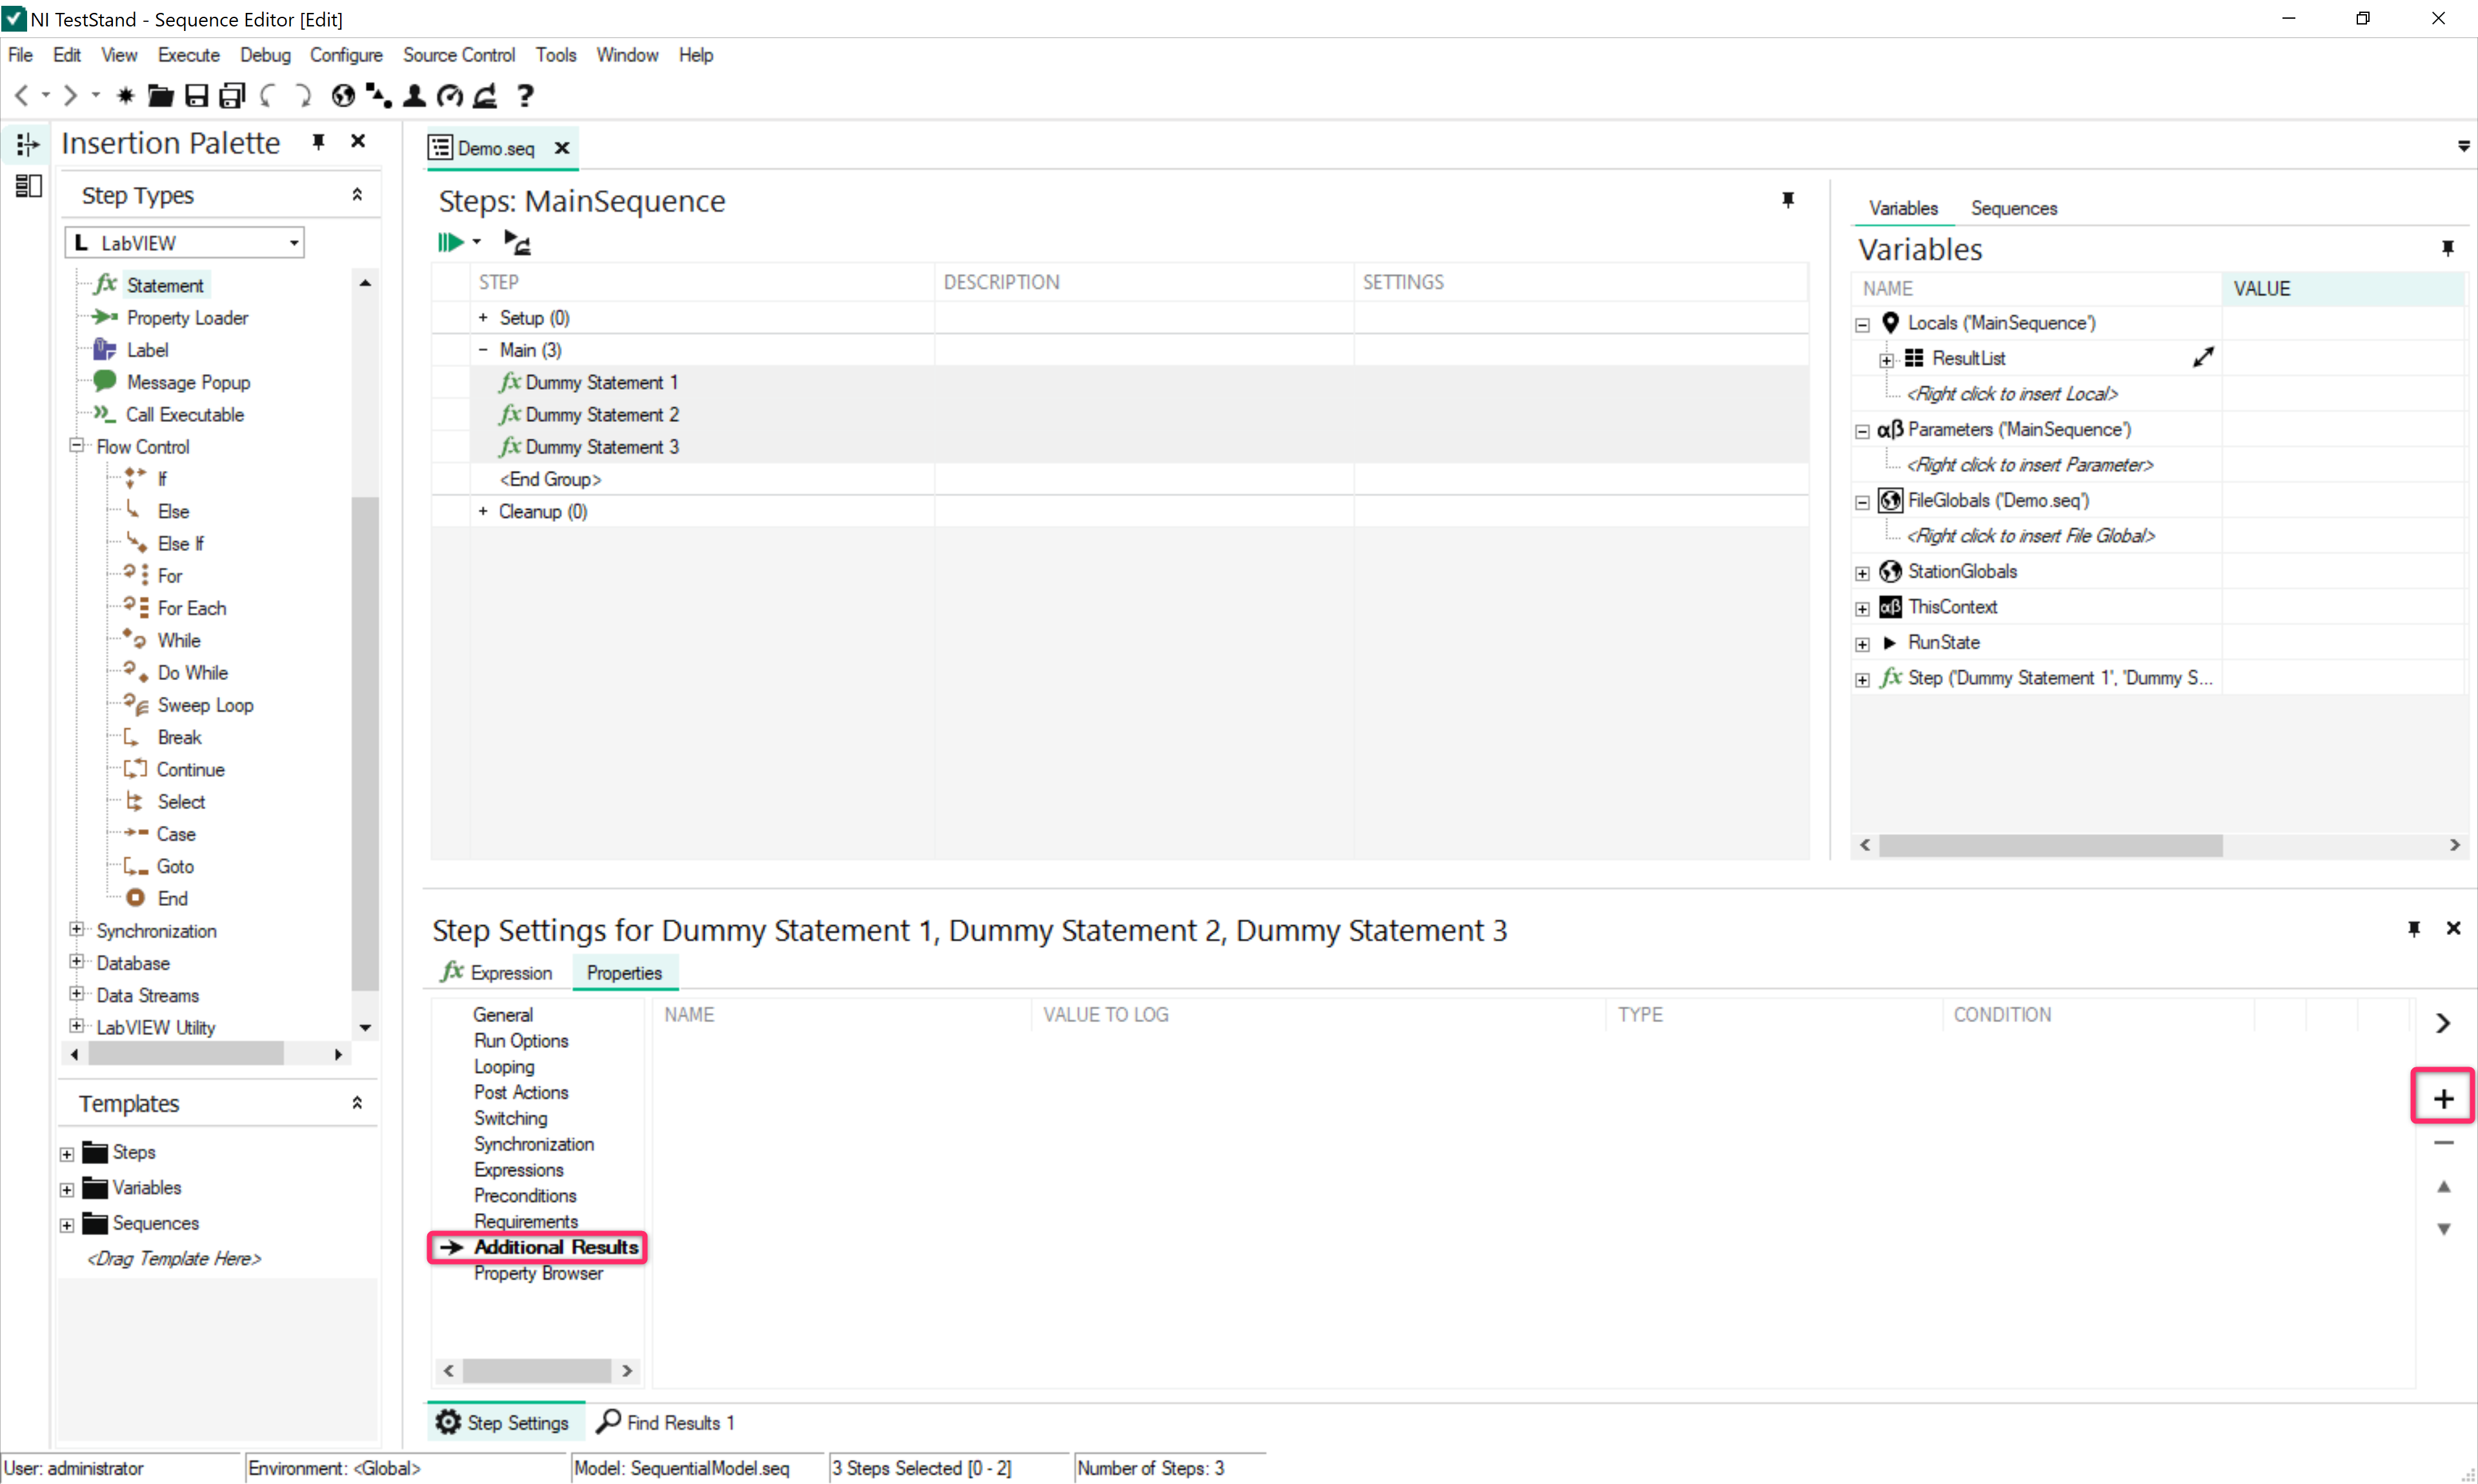2478x1484 pixels.
Task: Open the Tools menu
Action: [x=555, y=55]
